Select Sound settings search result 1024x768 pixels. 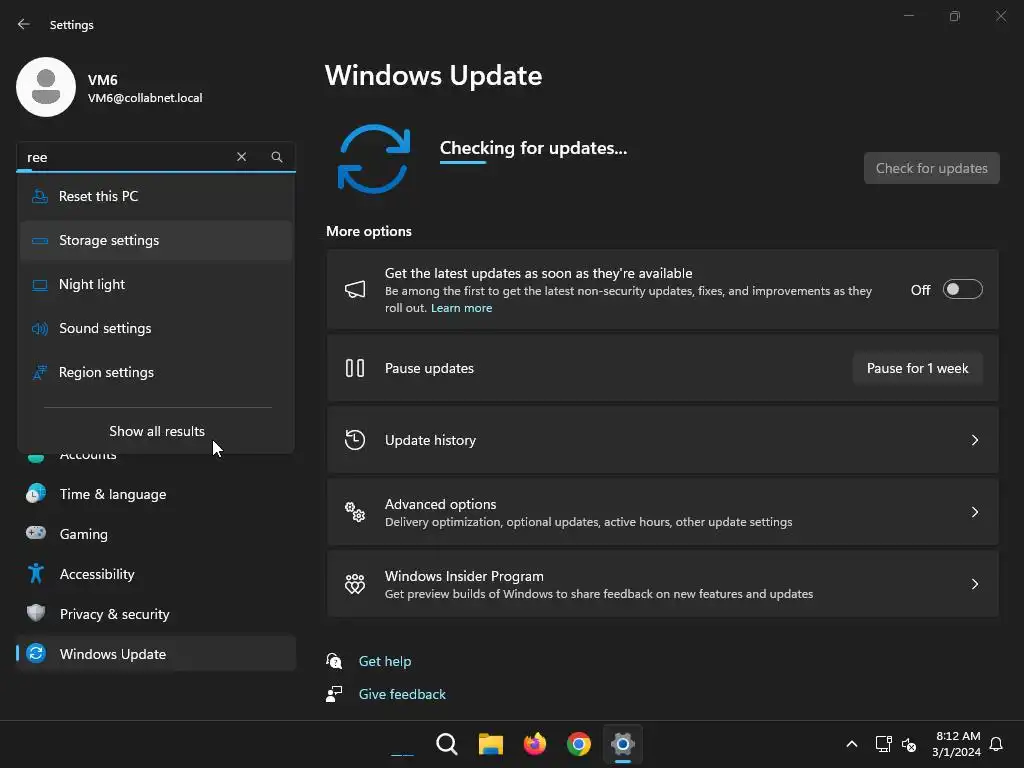point(156,328)
